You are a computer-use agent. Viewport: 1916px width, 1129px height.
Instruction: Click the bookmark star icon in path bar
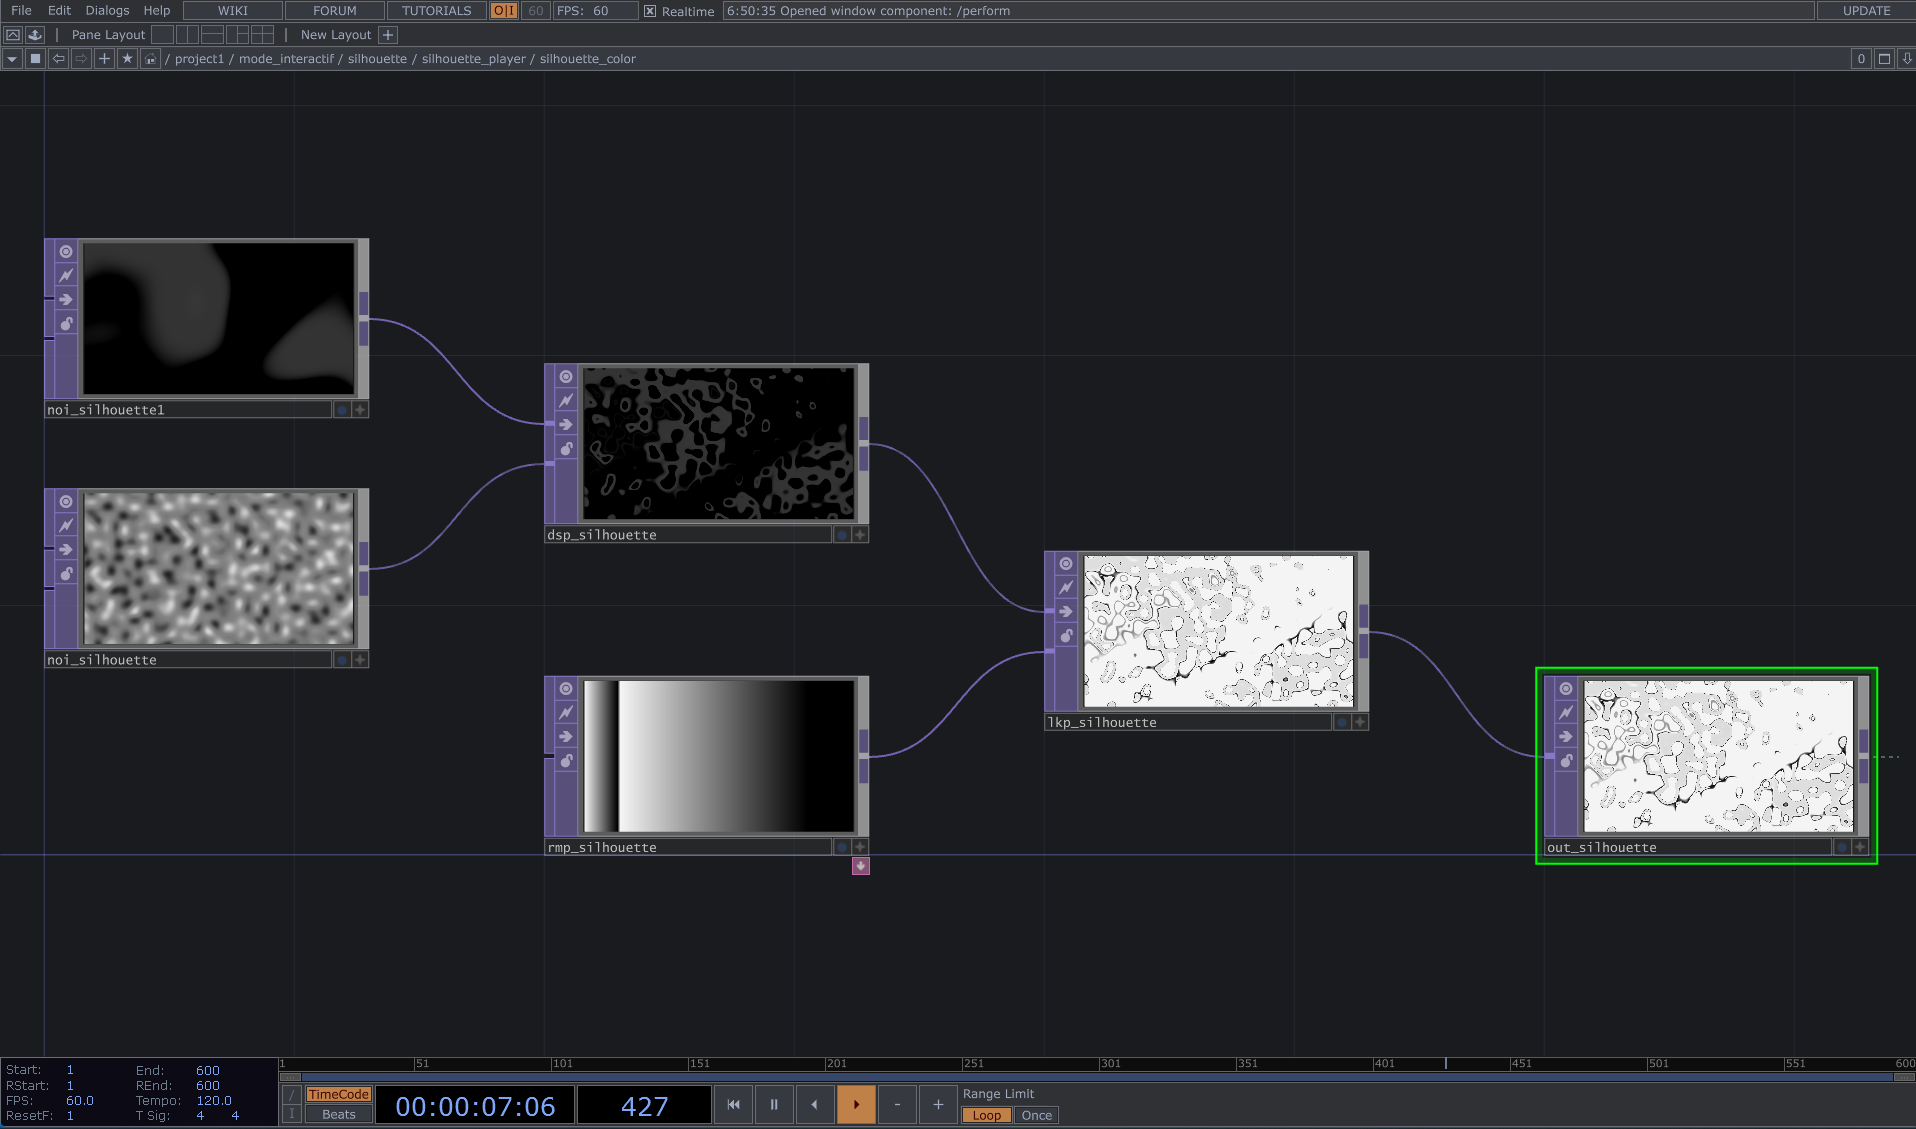[127, 59]
